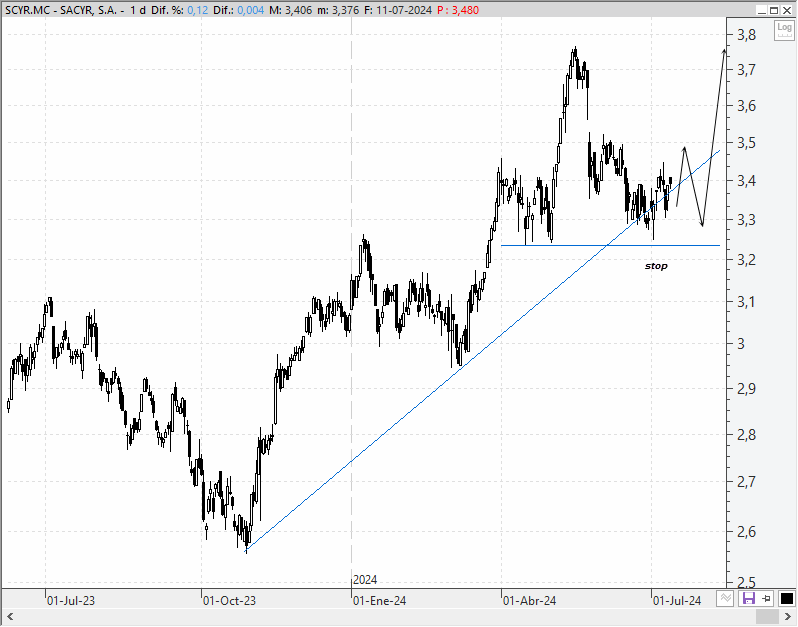The image size is (798, 627).
Task: Click the '2,5' price axis label
Action: [747, 582]
